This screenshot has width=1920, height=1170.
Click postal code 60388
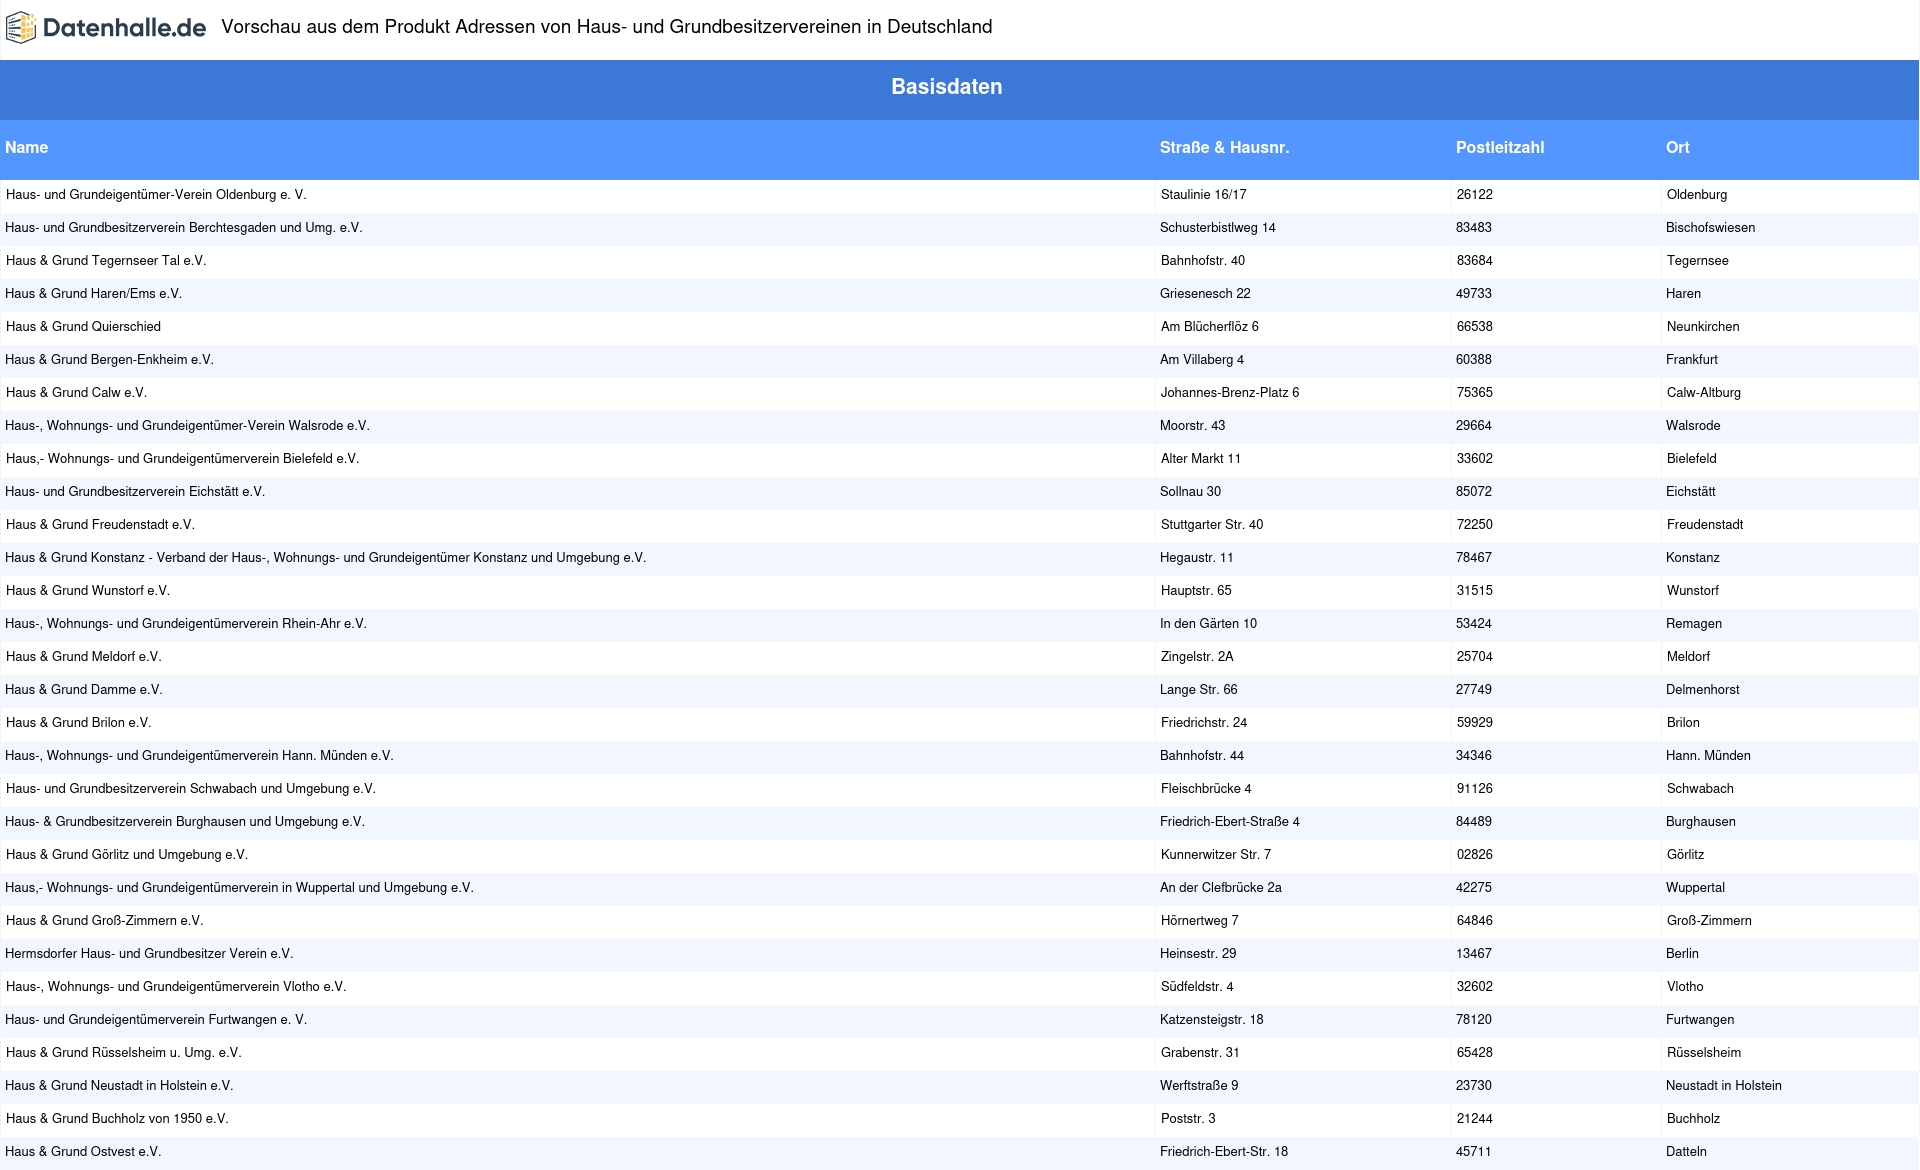[1474, 360]
